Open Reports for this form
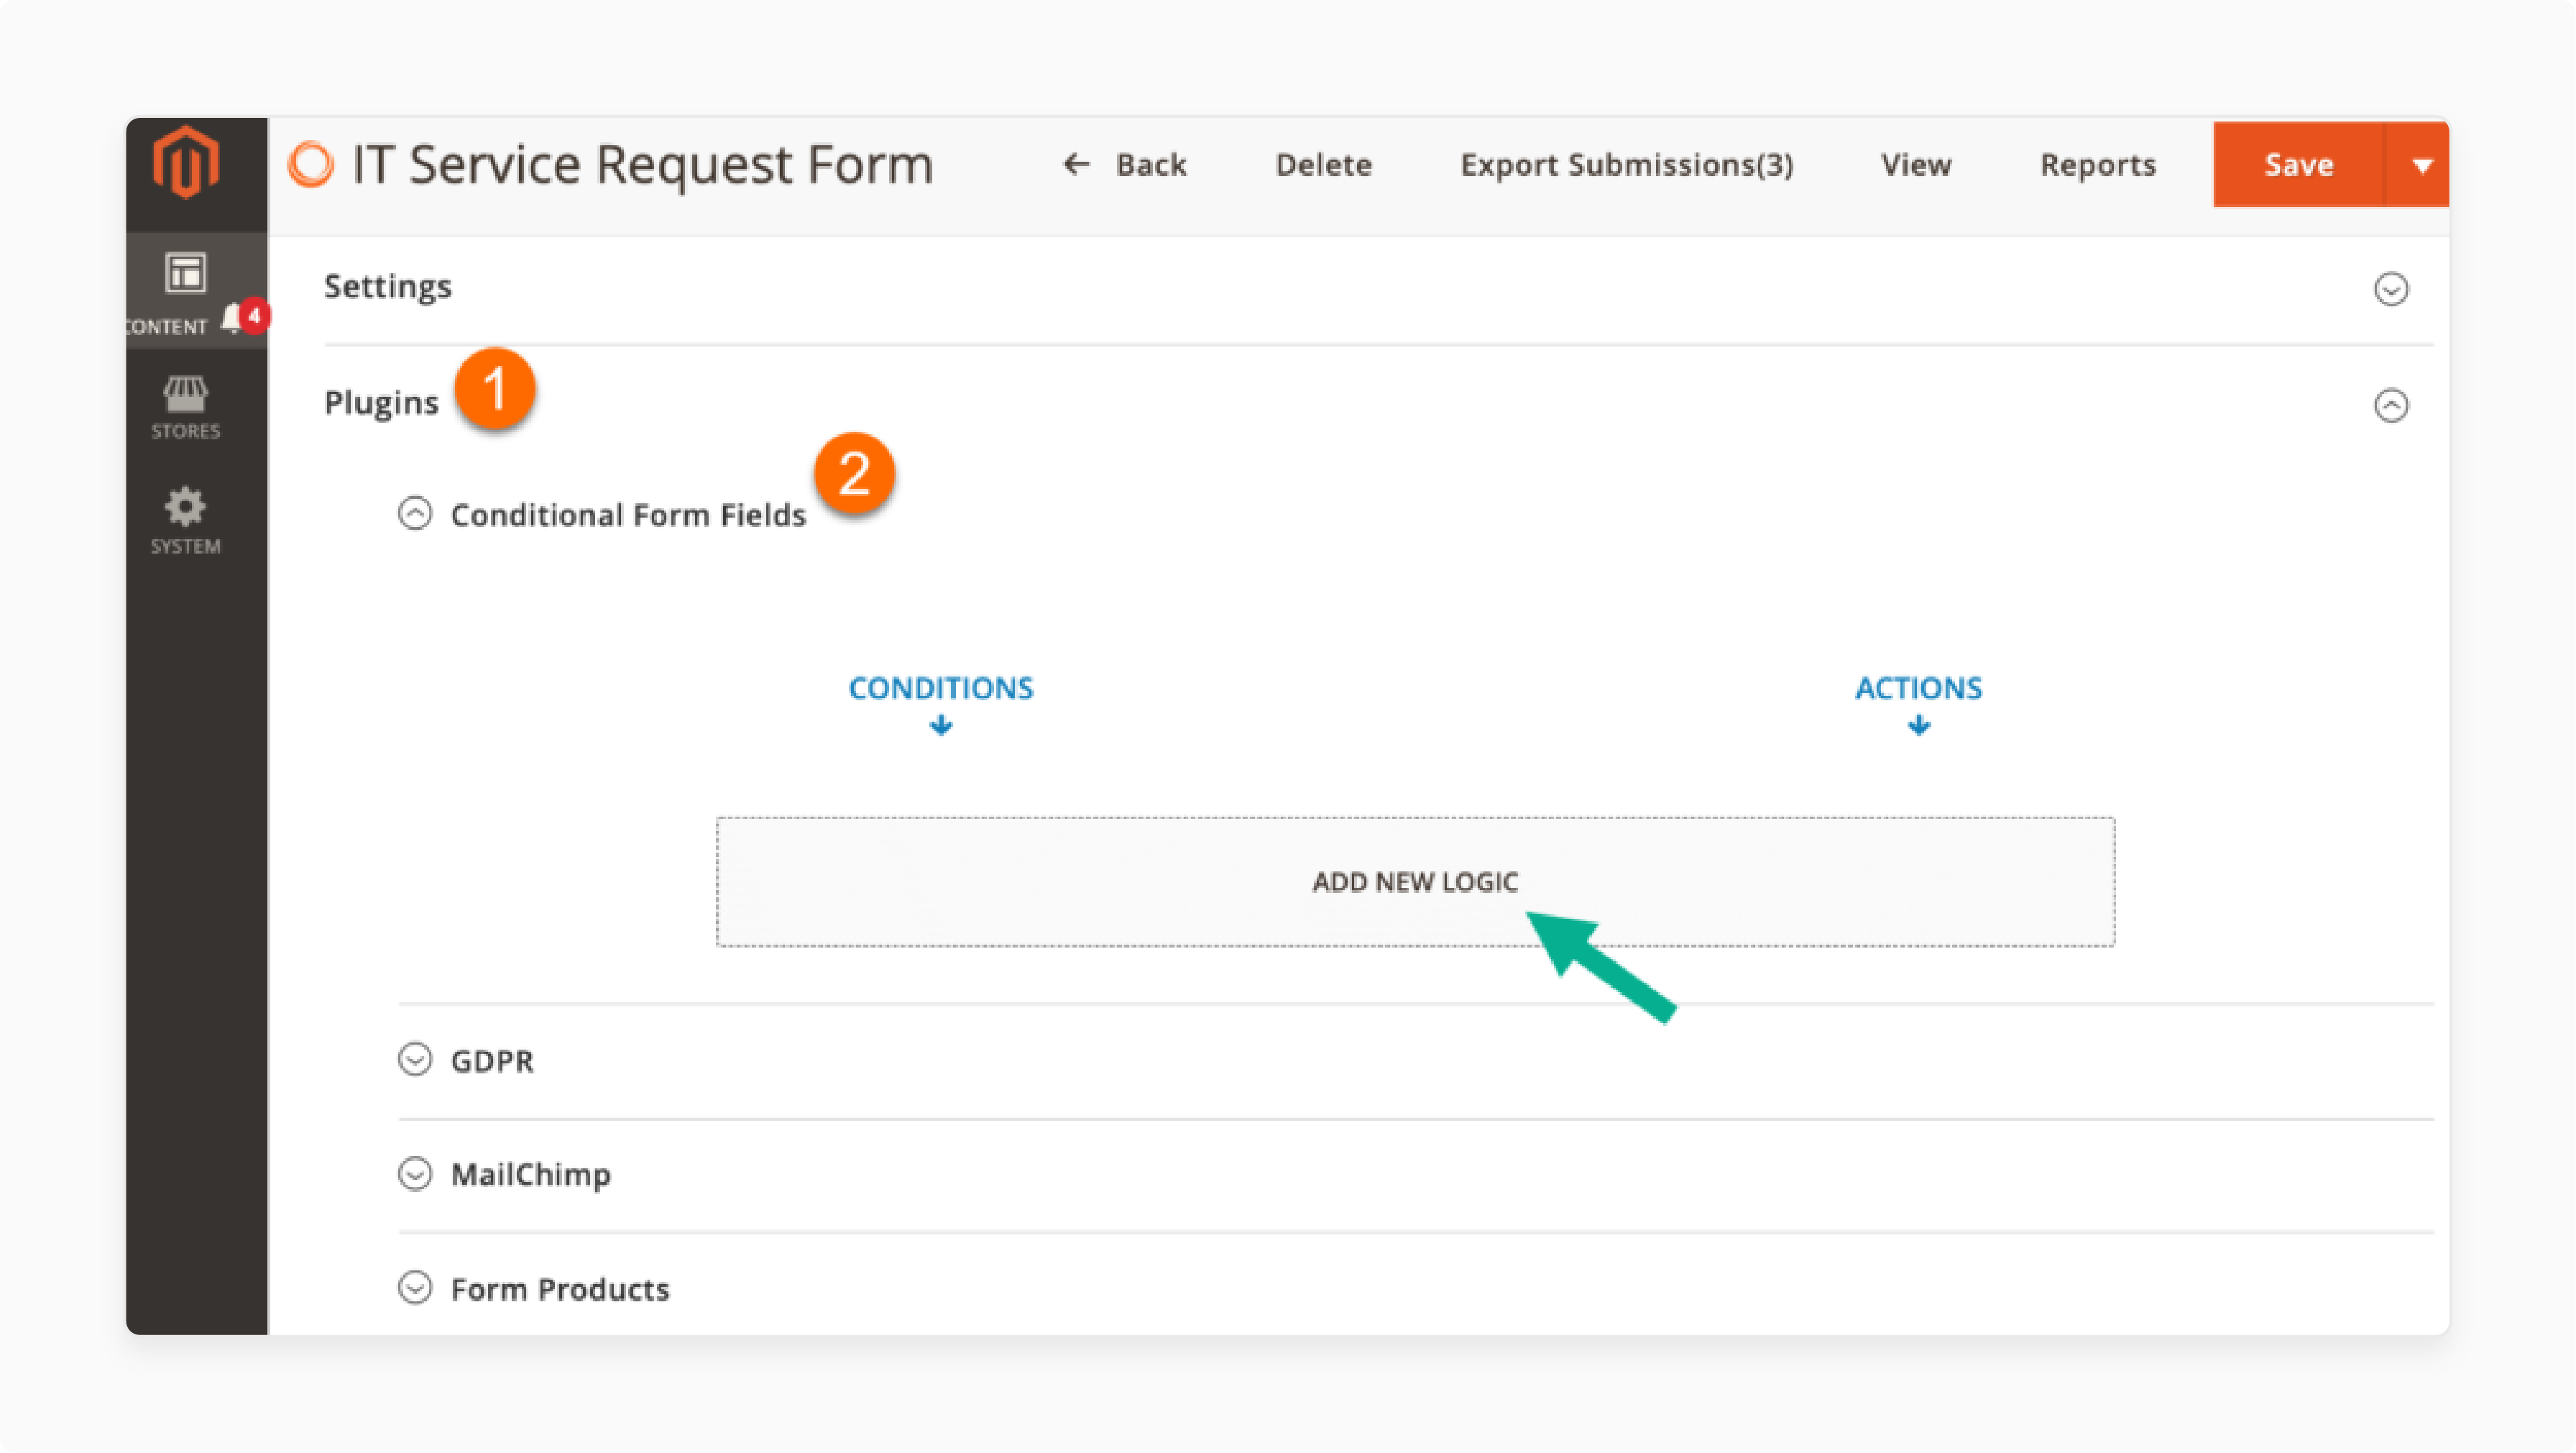Screen dimensions: 2576x1453 pos(2098,164)
